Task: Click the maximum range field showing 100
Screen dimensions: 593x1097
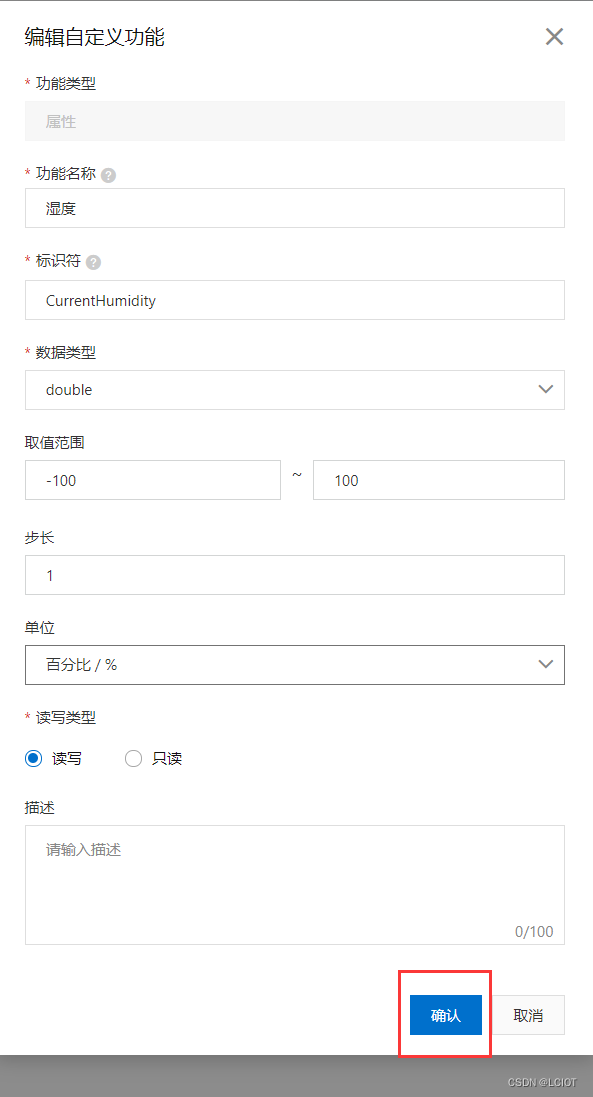Action: click(438, 480)
